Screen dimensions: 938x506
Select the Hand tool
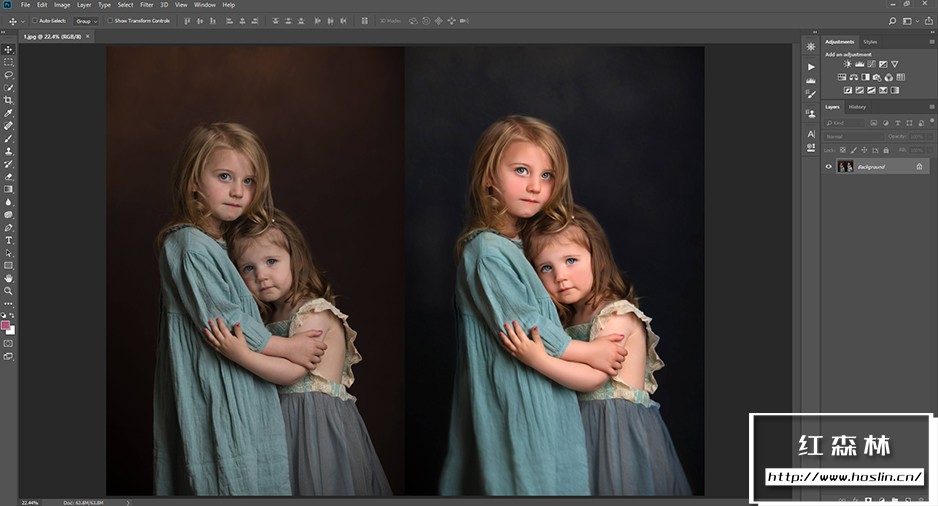[8, 278]
